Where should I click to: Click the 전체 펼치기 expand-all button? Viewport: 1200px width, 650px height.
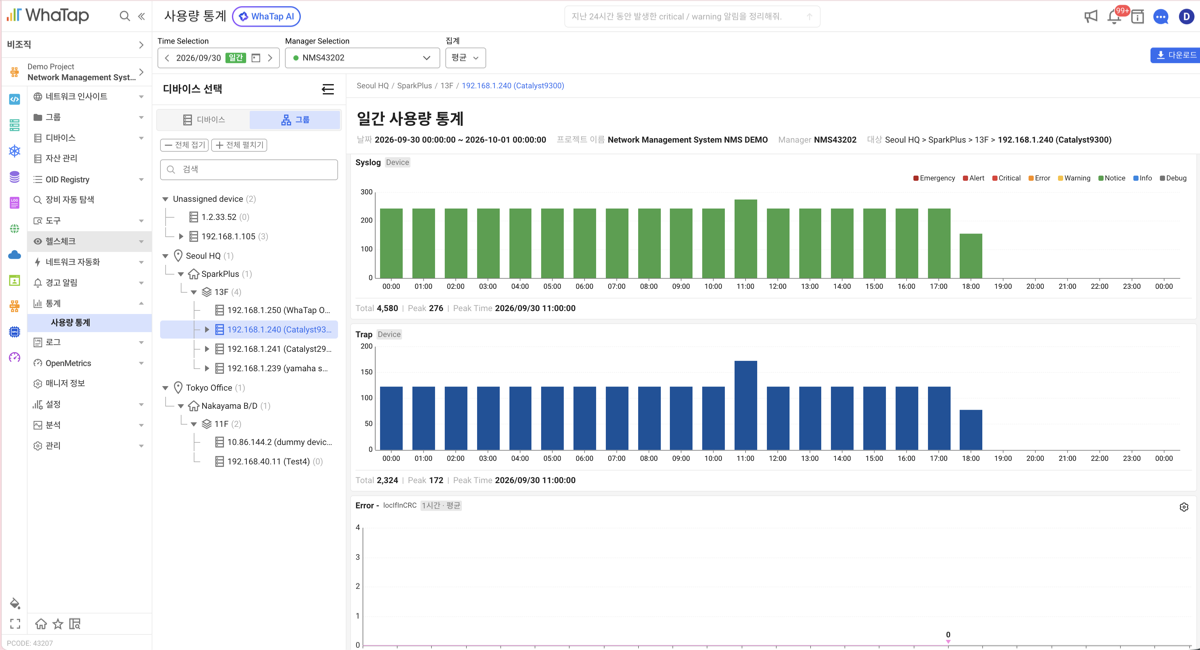[x=240, y=145]
